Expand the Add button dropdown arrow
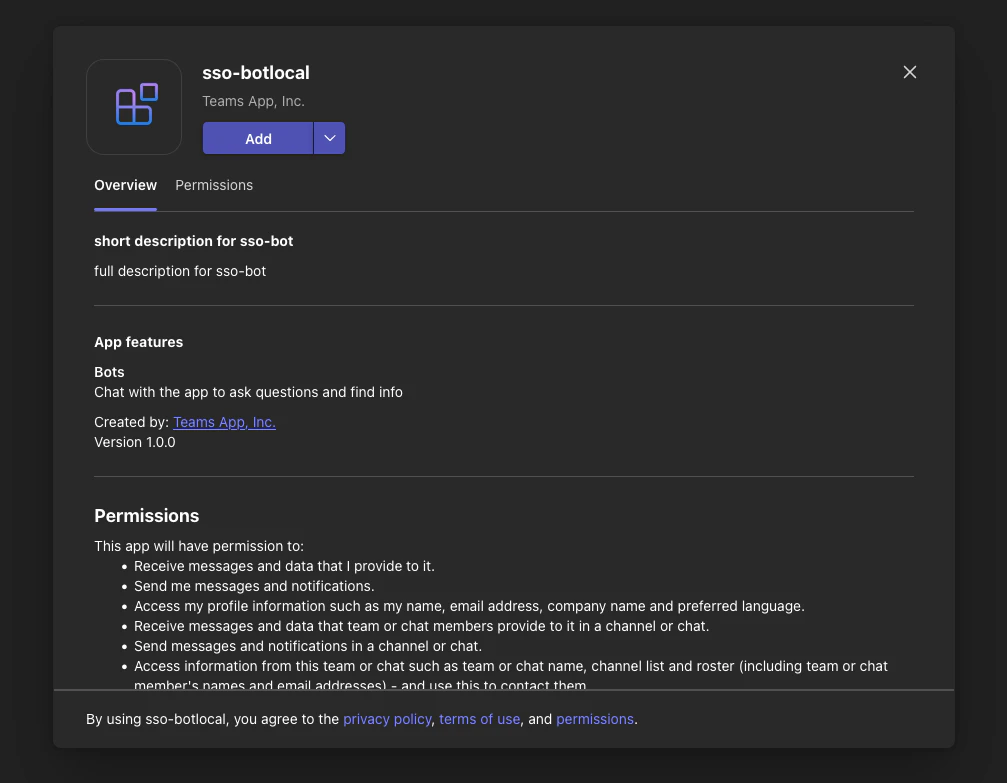The image size is (1007, 783). tap(329, 138)
